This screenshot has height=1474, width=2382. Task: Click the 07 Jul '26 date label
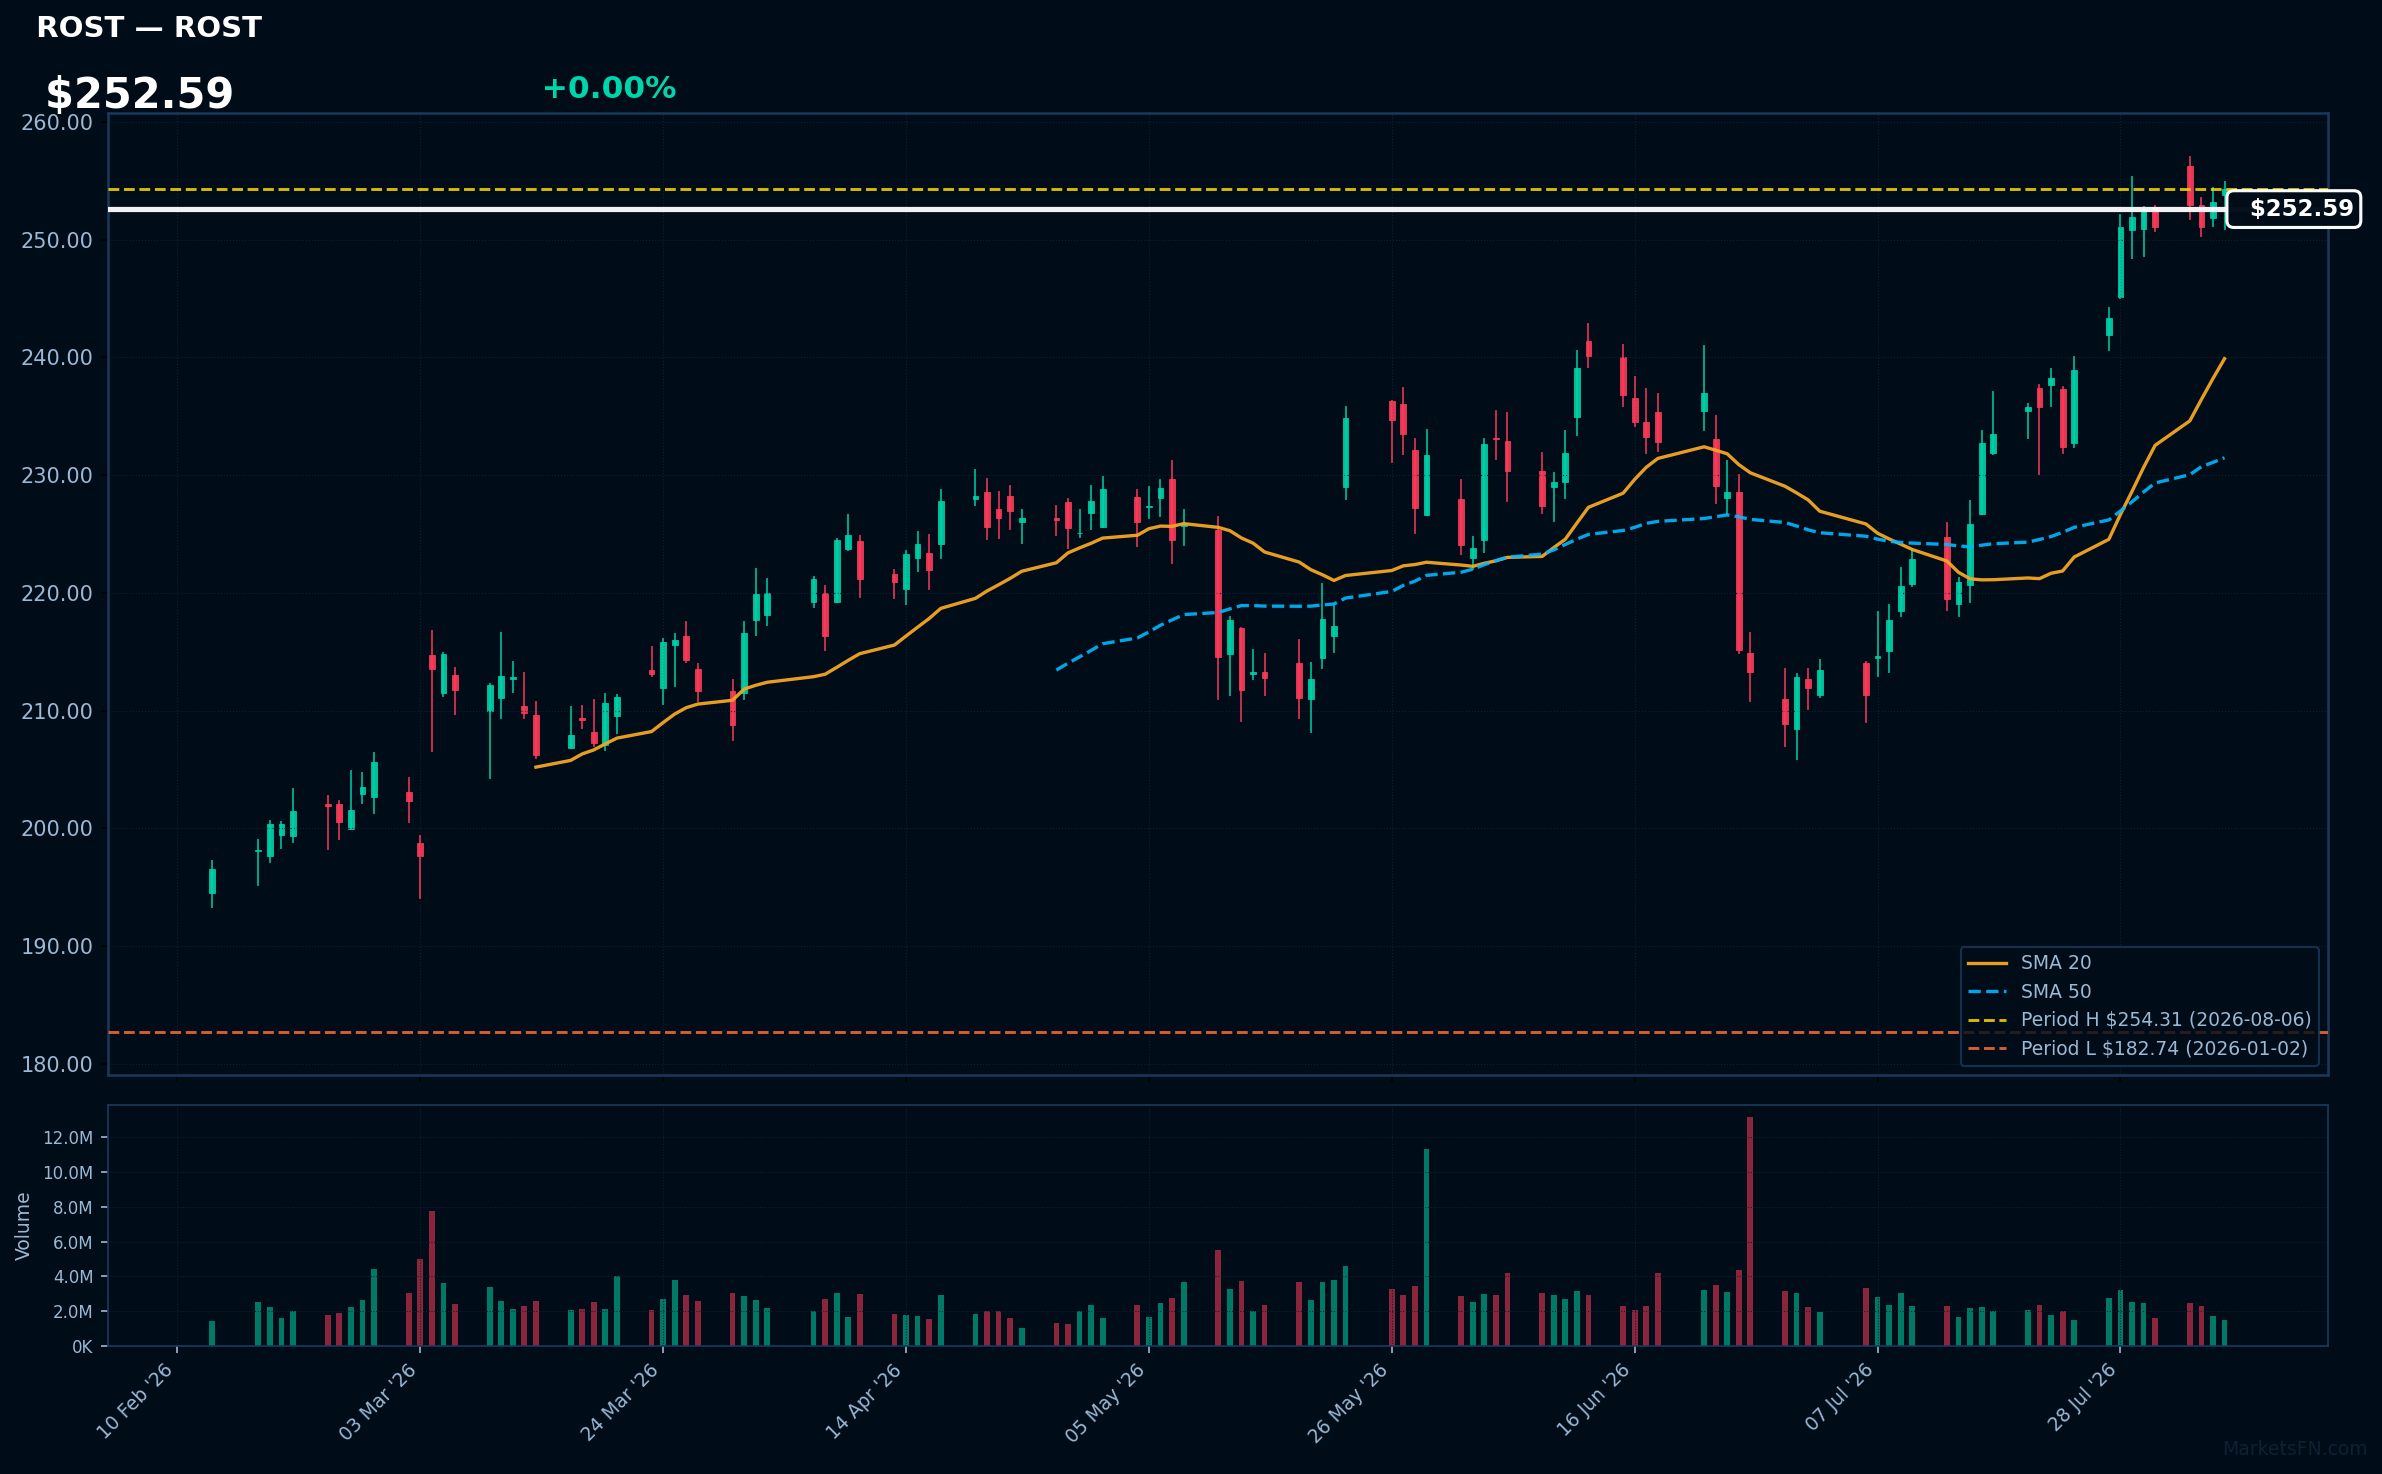coord(1838,1398)
